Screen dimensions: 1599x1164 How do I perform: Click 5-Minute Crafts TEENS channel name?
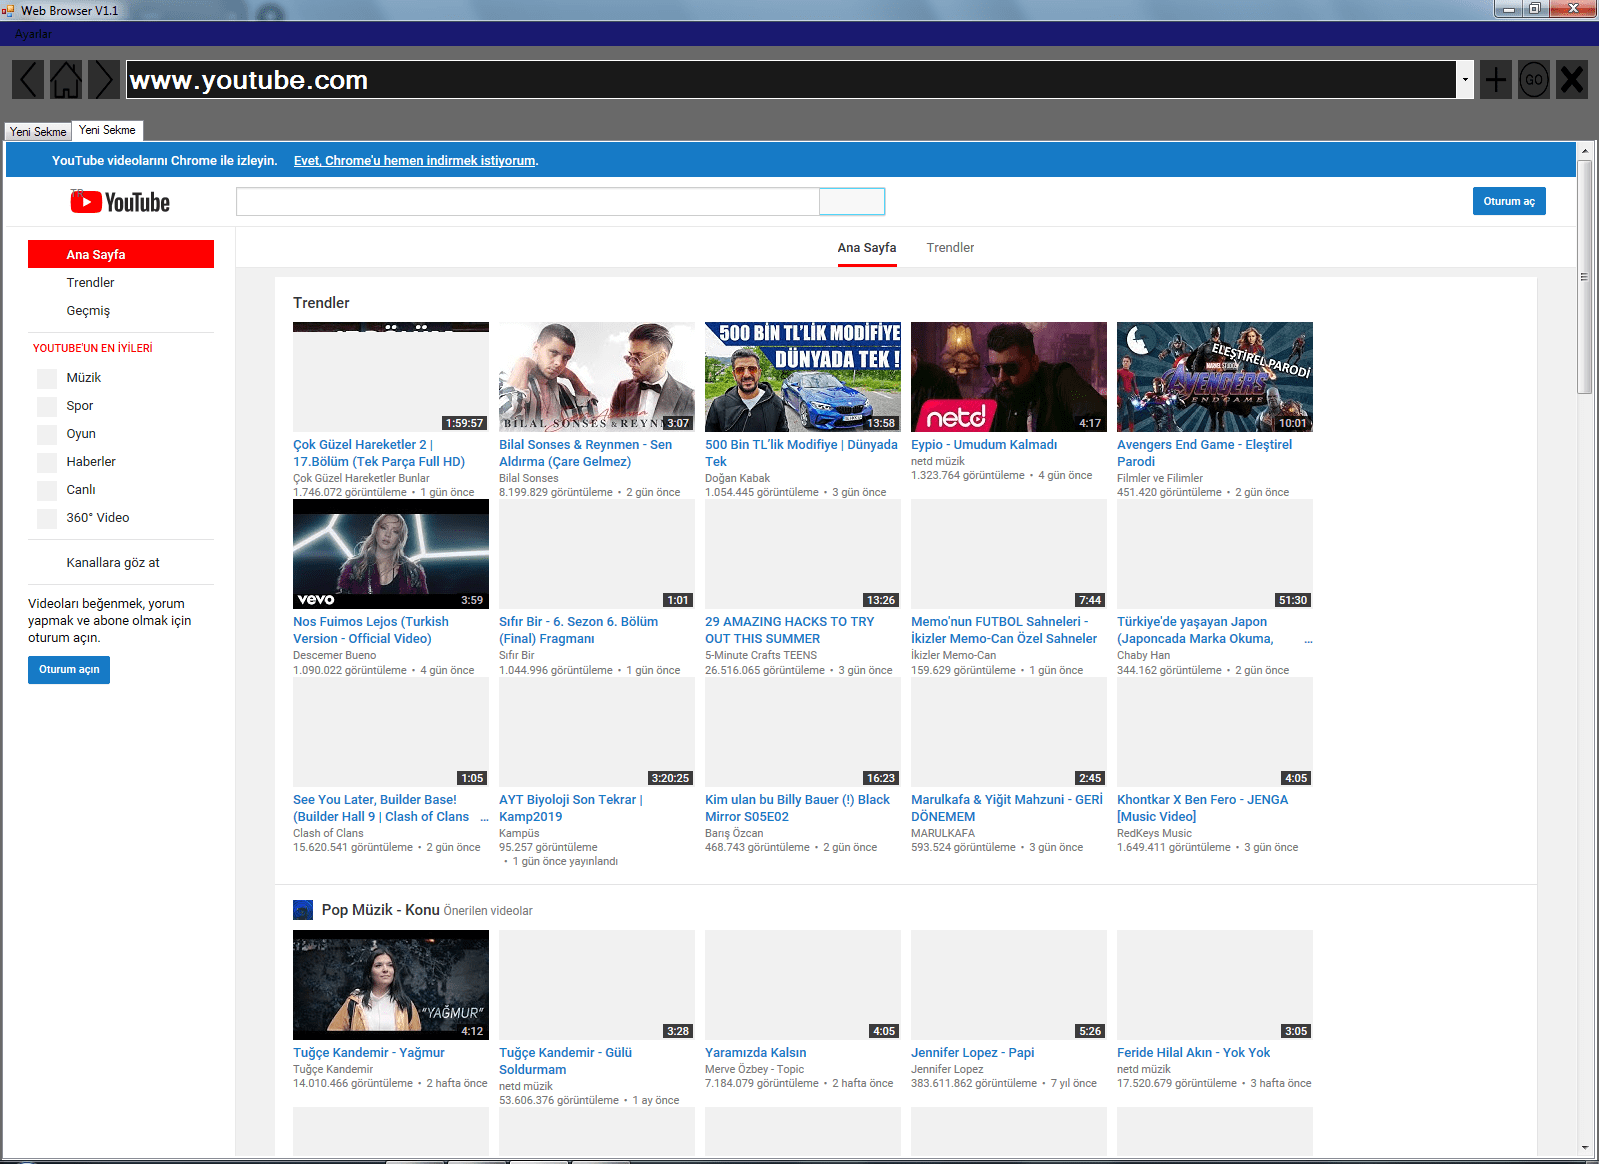[761, 655]
